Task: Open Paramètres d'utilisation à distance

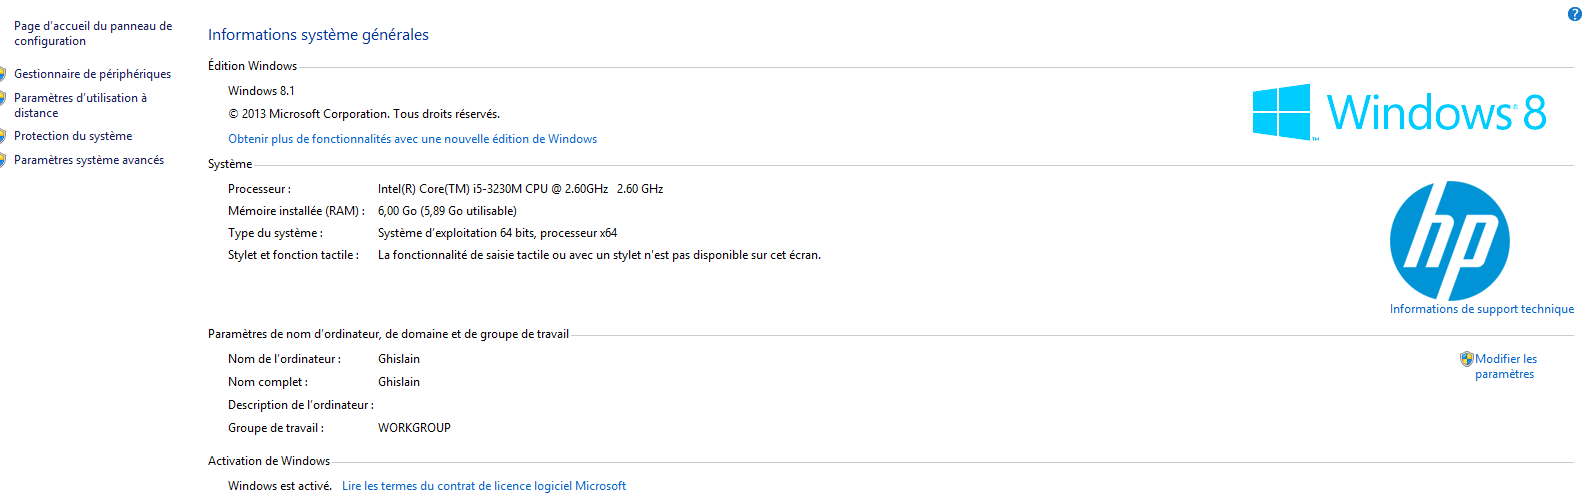Action: pyautogui.click(x=80, y=105)
